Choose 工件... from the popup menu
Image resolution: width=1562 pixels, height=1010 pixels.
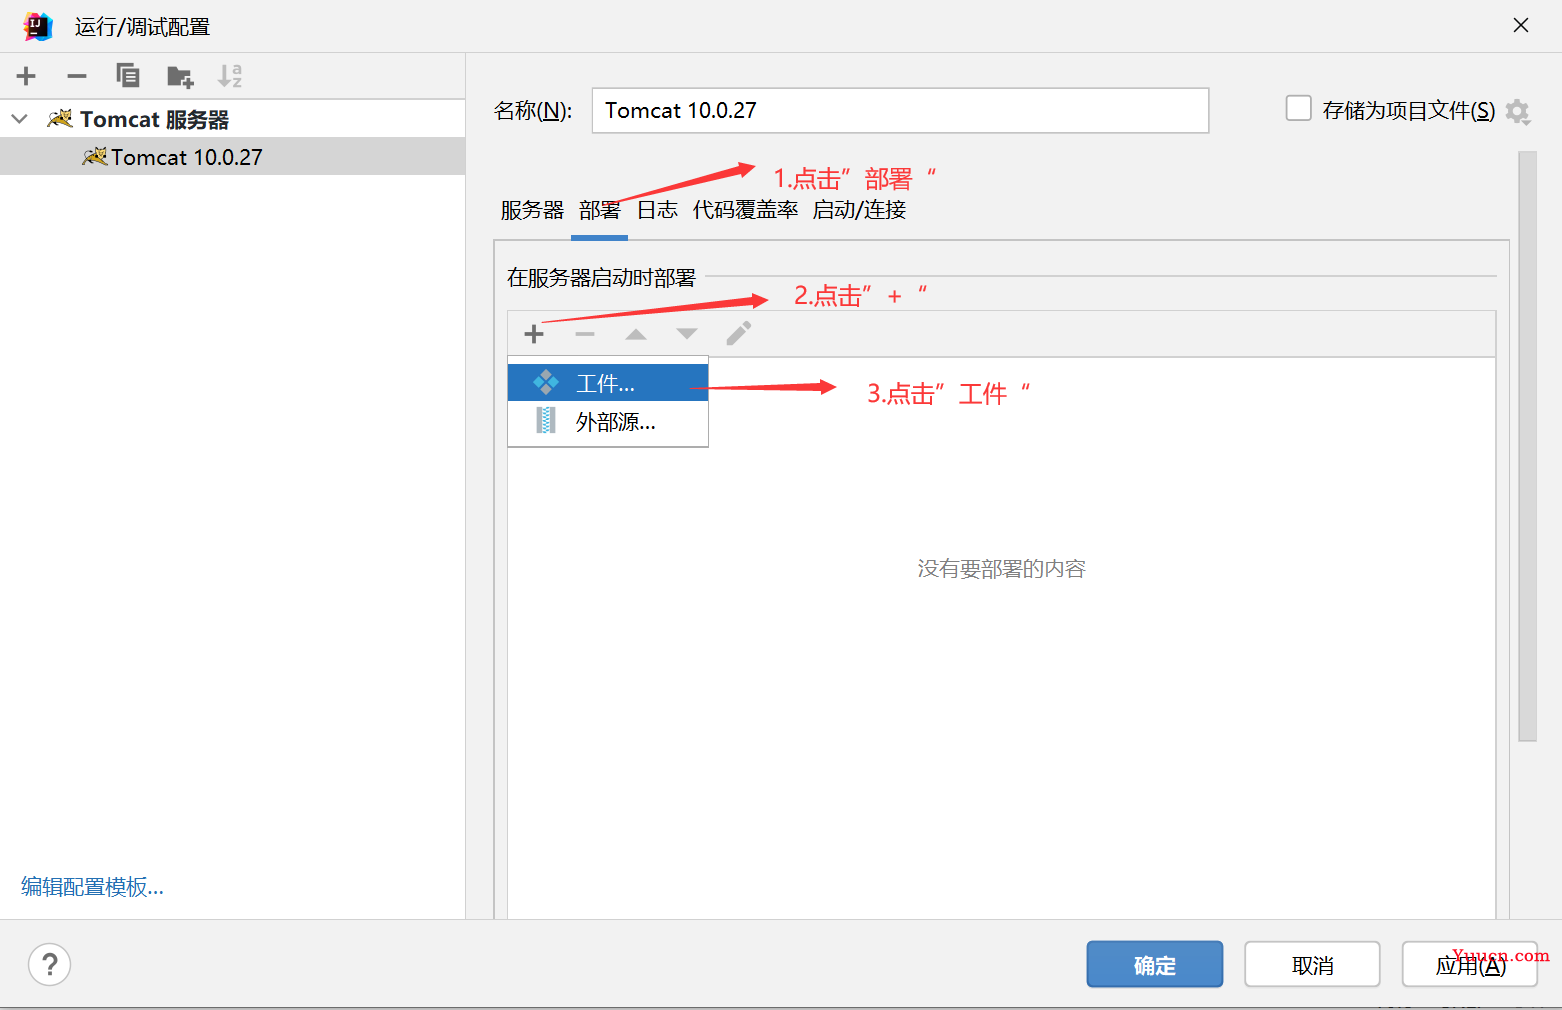pos(606,383)
